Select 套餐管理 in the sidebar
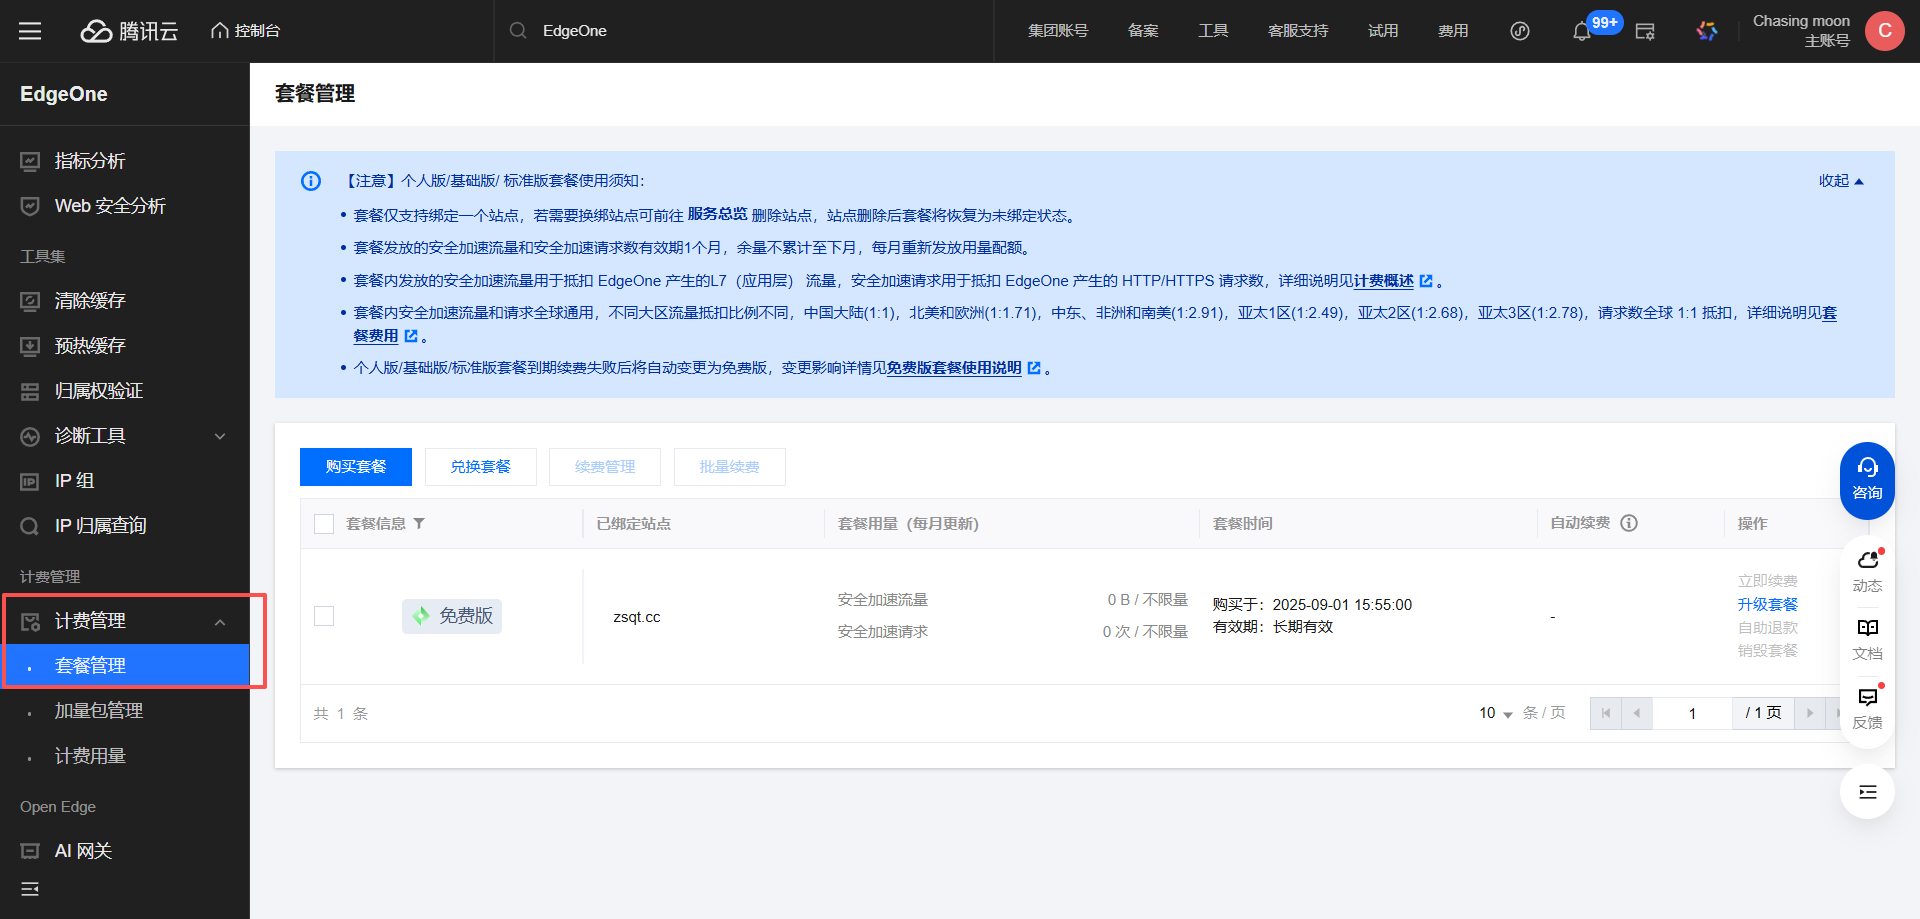The width and height of the screenshot is (1920, 919). pos(125,666)
